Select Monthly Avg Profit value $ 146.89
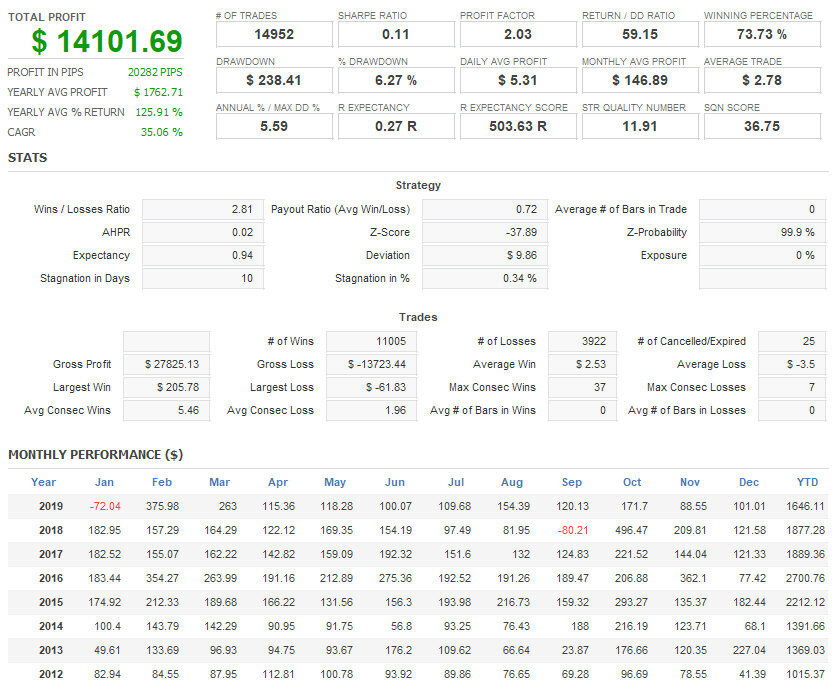The image size is (836, 698). pyautogui.click(x=640, y=81)
